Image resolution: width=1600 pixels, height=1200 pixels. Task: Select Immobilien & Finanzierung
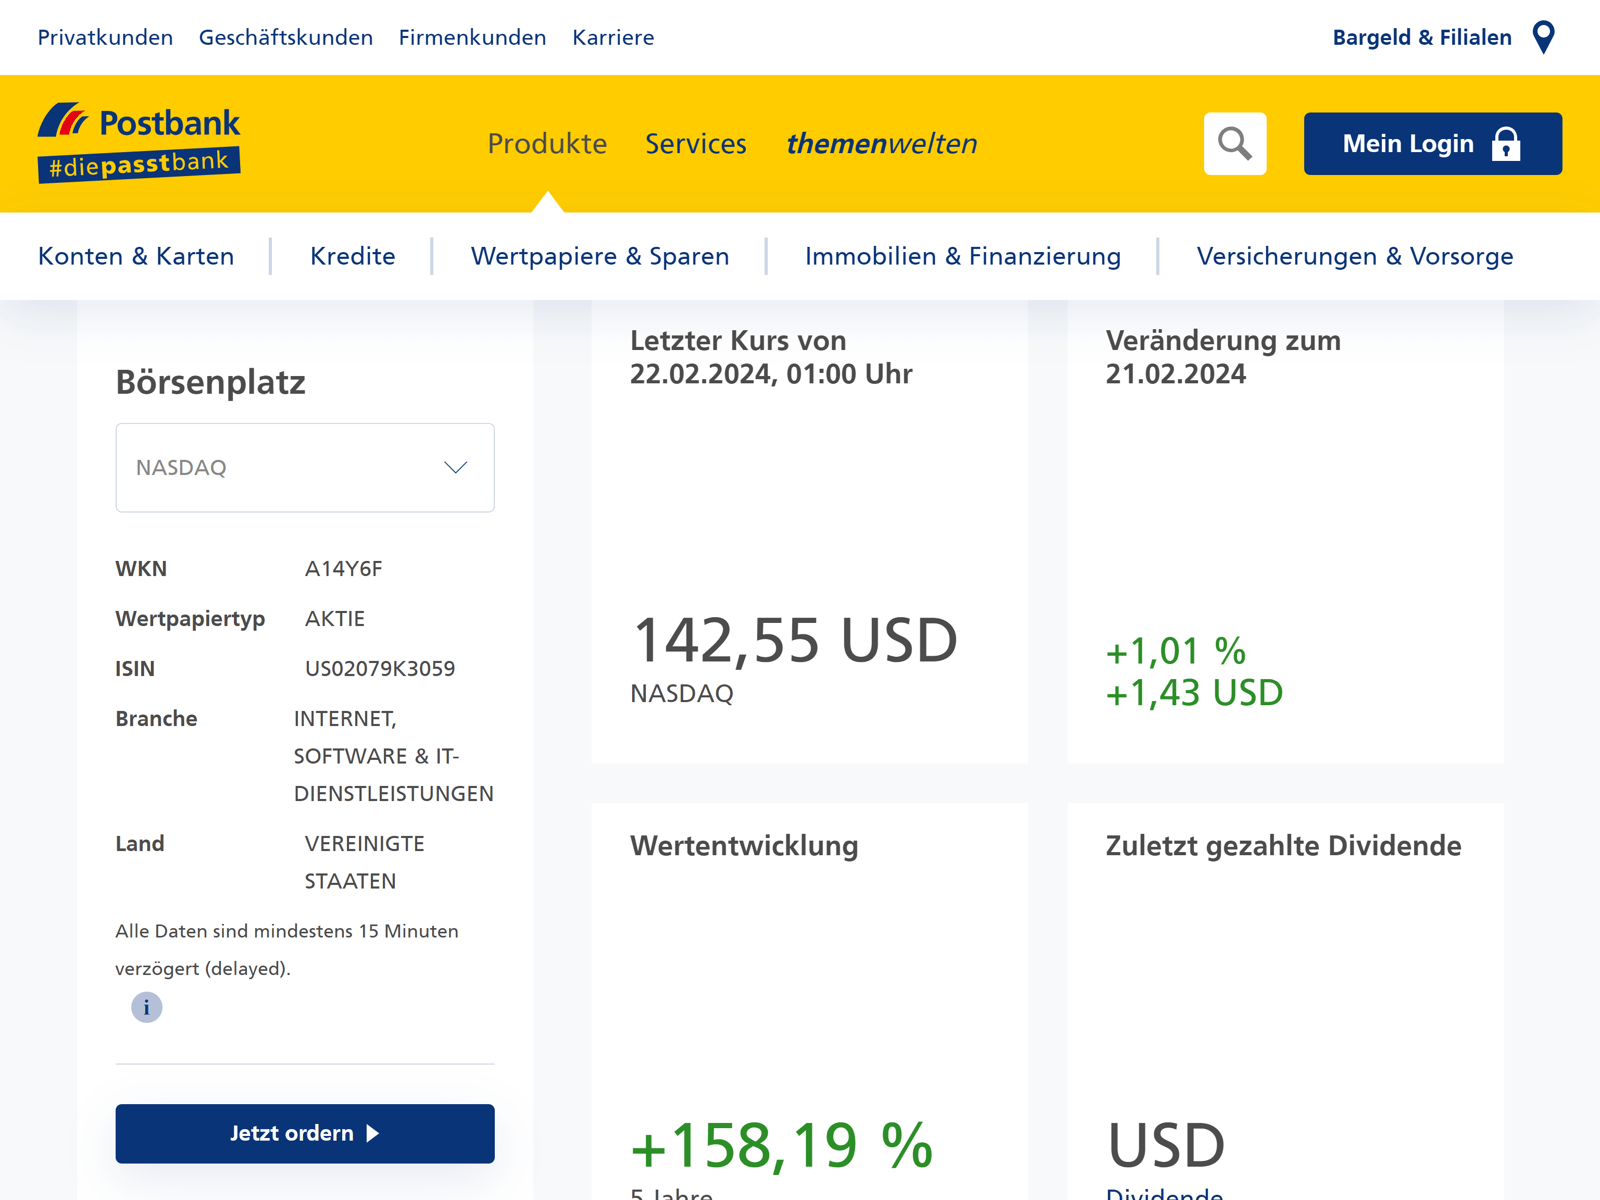coord(963,256)
